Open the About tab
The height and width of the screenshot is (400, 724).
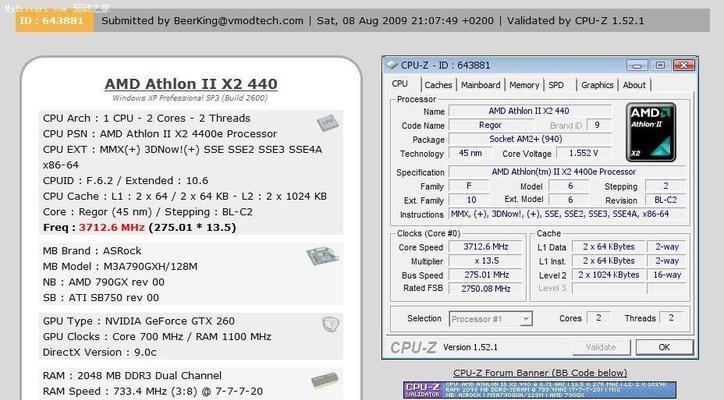[x=634, y=85]
